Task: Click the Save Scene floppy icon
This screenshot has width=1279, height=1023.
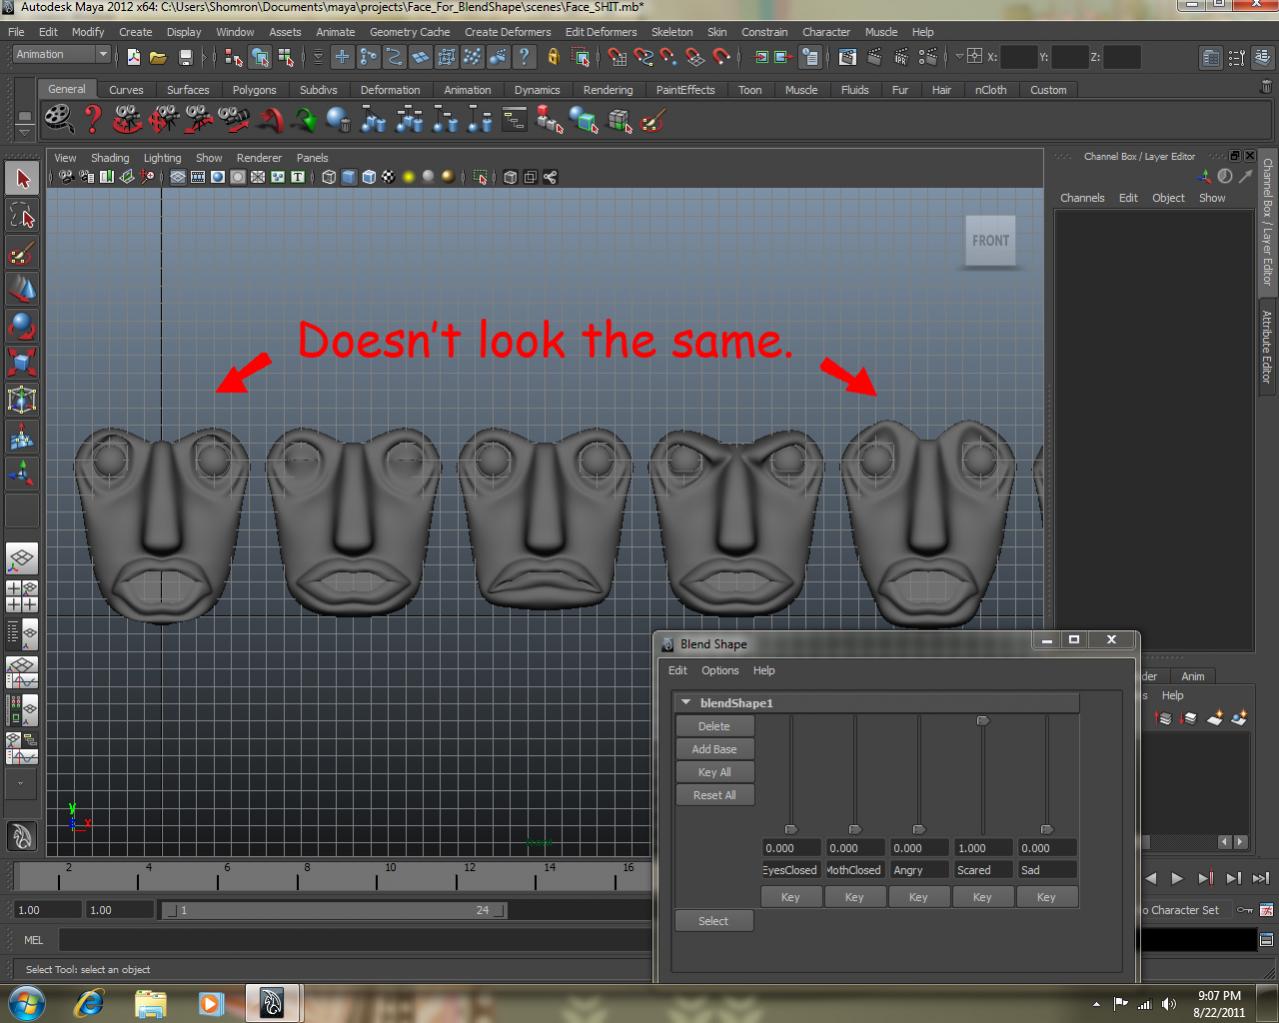Action: pyautogui.click(x=185, y=57)
